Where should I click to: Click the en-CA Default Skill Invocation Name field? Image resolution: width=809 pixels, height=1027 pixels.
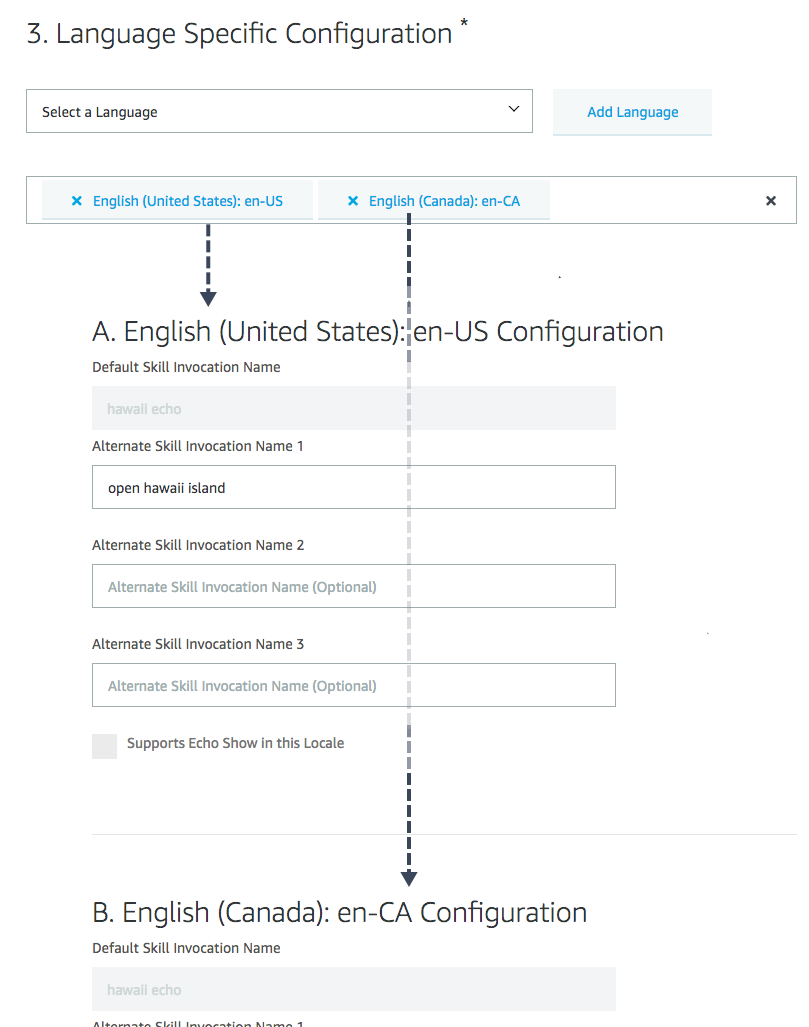tap(353, 990)
